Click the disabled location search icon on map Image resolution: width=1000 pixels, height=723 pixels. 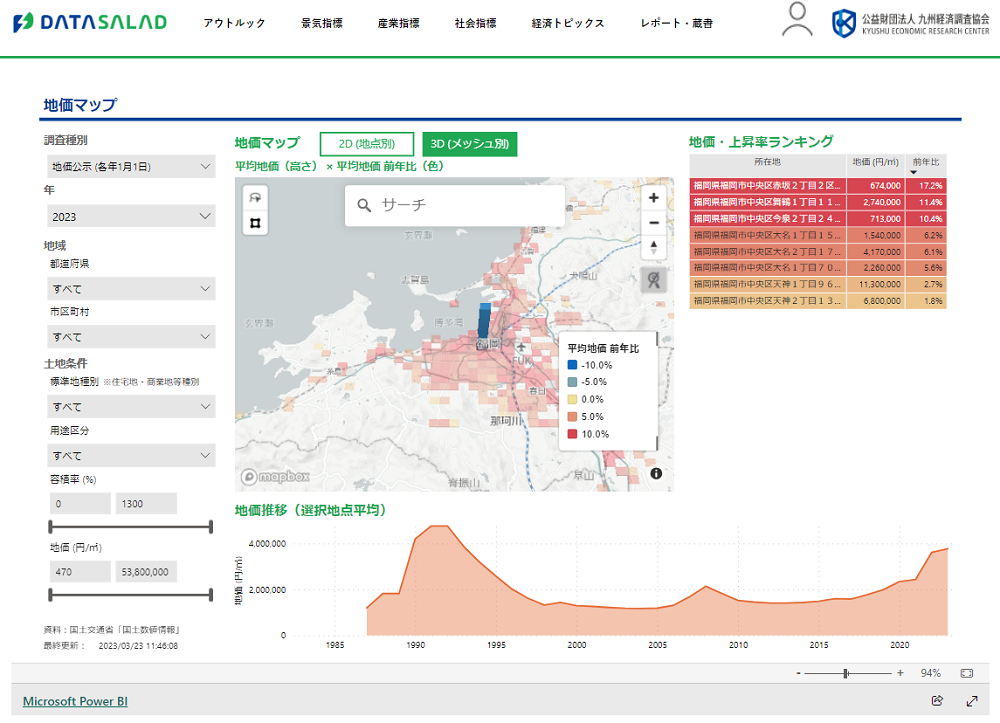point(654,280)
